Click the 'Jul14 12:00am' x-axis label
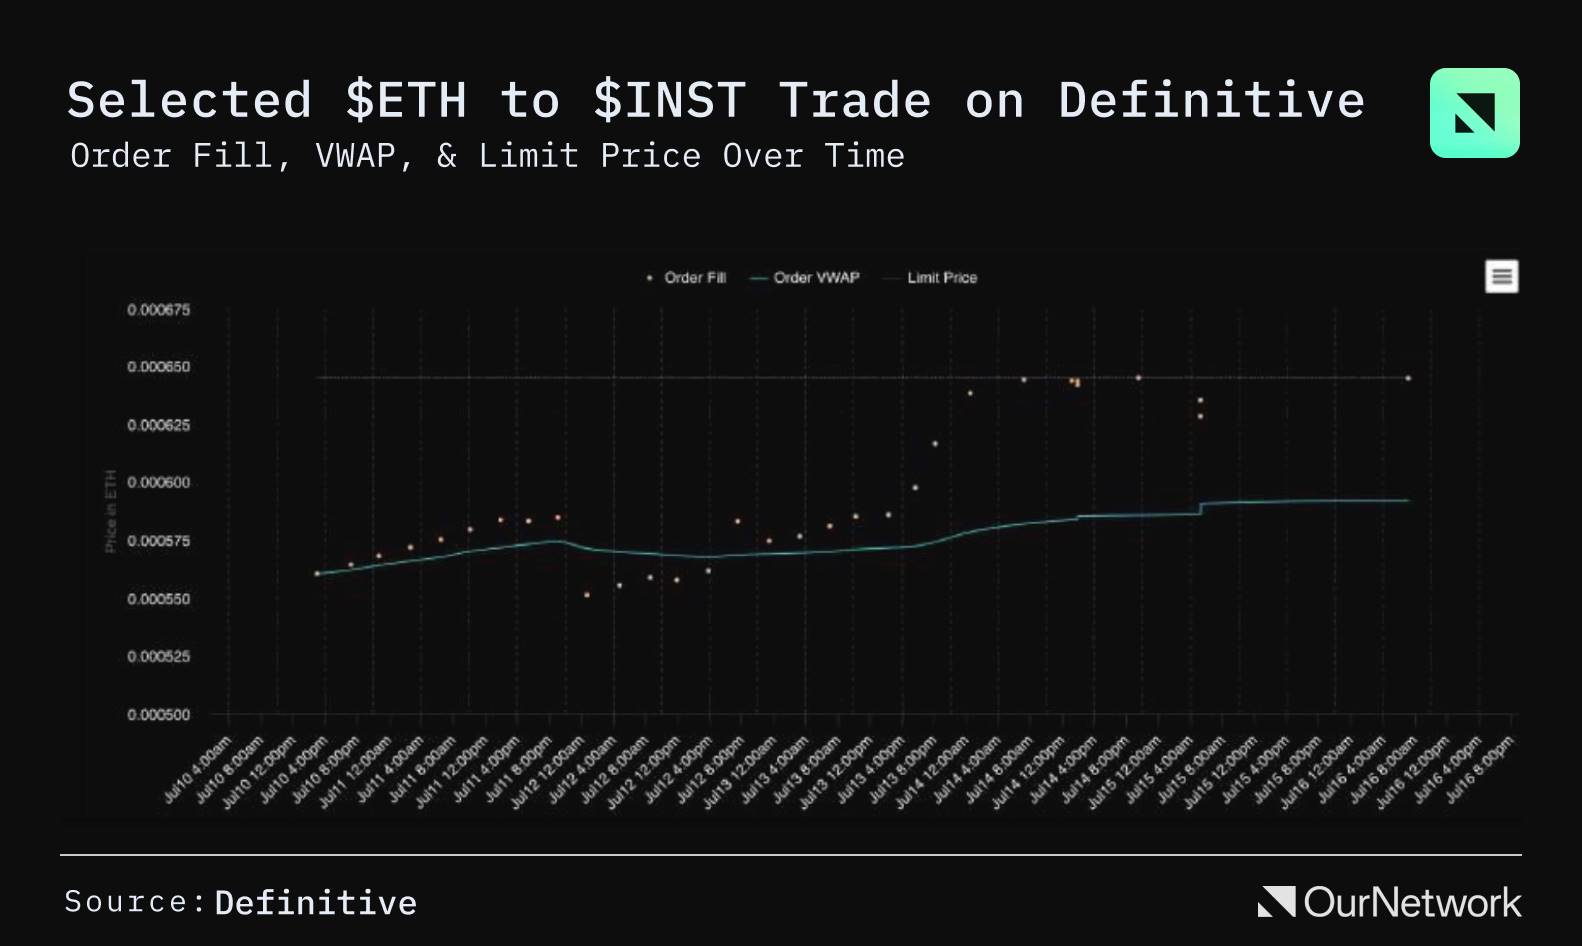This screenshot has width=1582, height=946. 934,771
